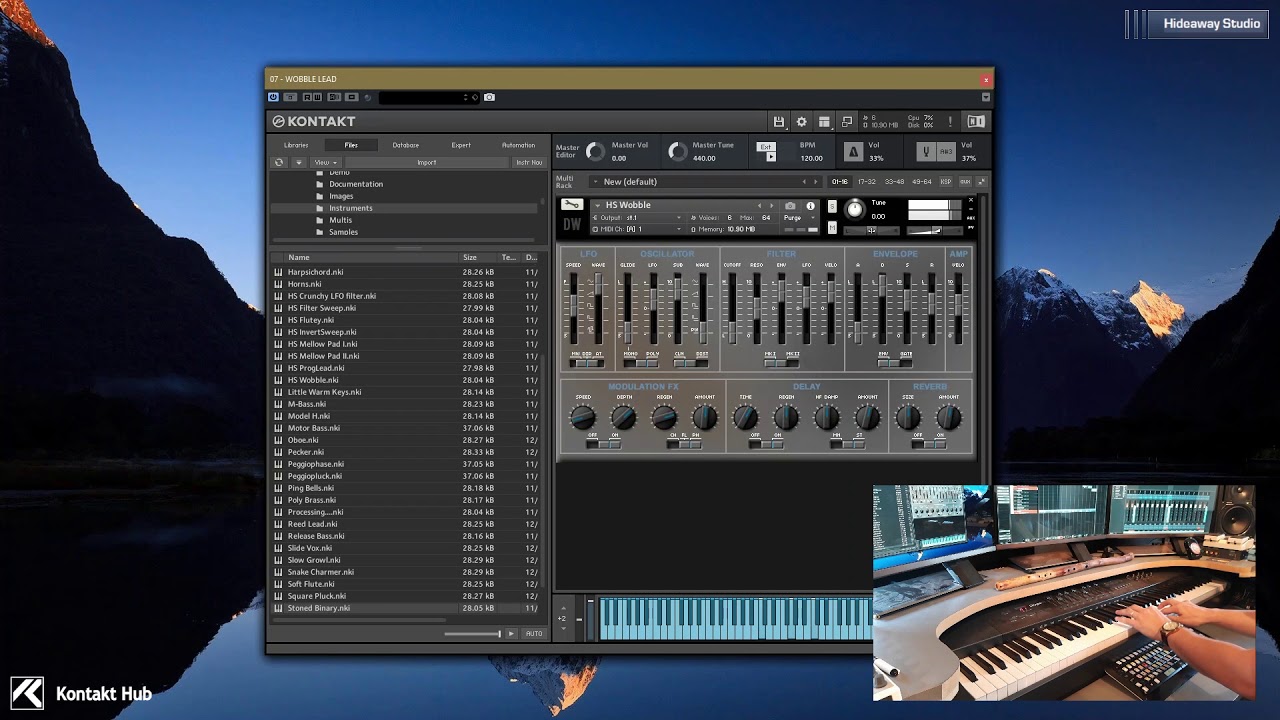Click the instrument snapshot camera icon

pos(790,206)
